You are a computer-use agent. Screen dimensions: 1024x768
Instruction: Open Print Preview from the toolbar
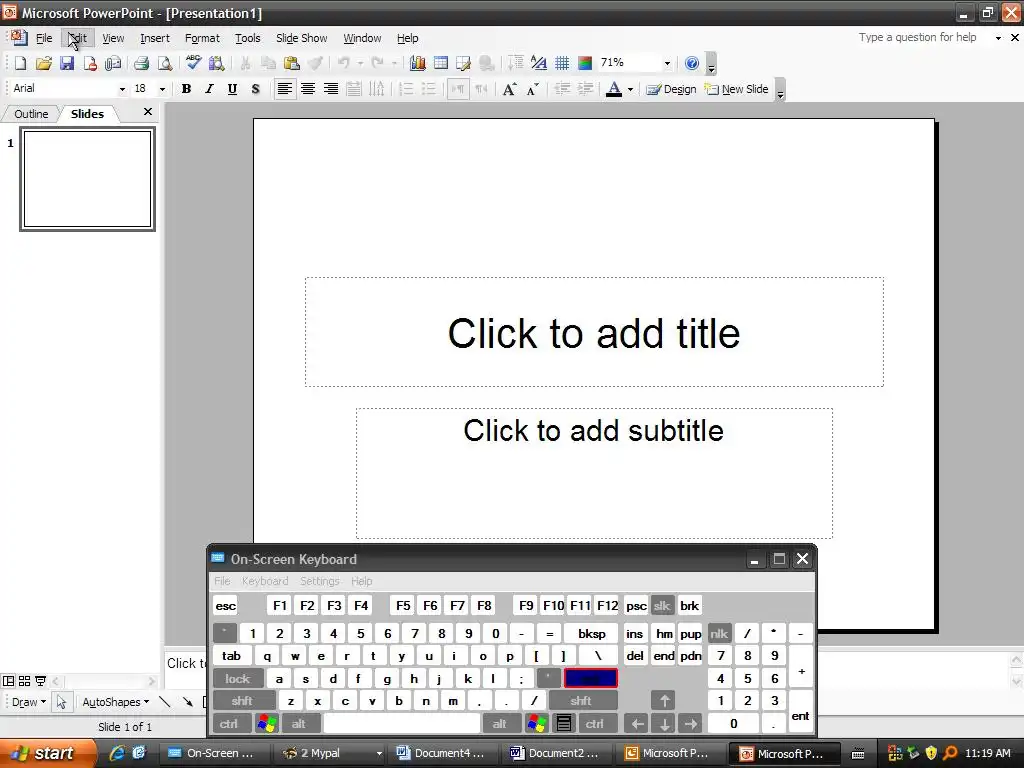point(165,63)
